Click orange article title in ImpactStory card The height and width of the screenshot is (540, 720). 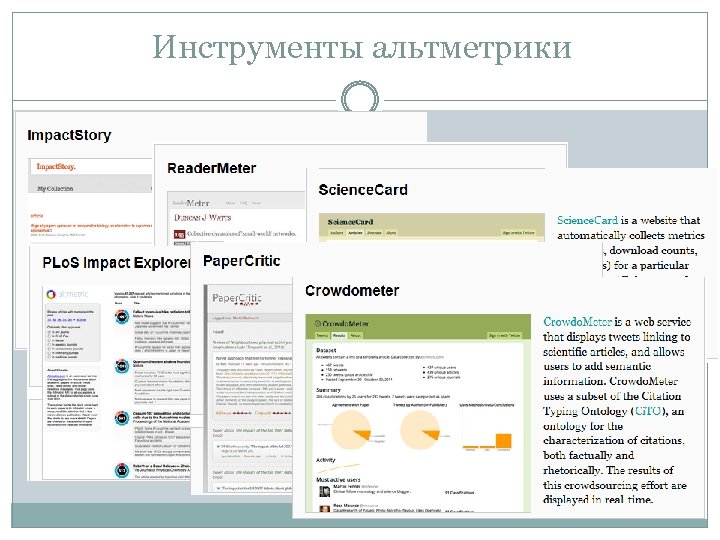point(91,227)
